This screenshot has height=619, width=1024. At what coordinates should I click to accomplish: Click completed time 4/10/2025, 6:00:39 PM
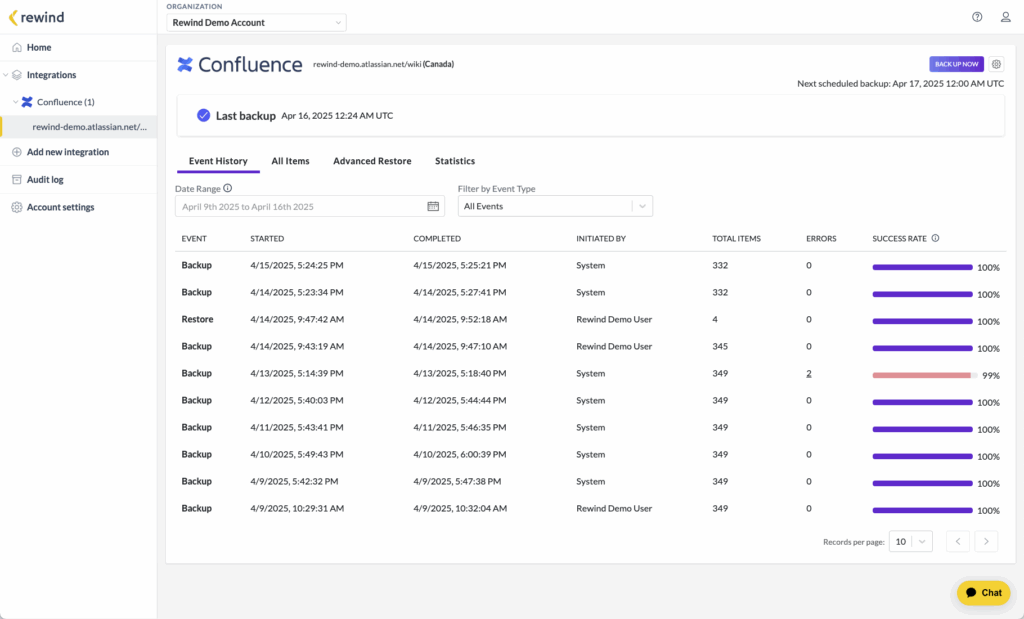pos(460,454)
